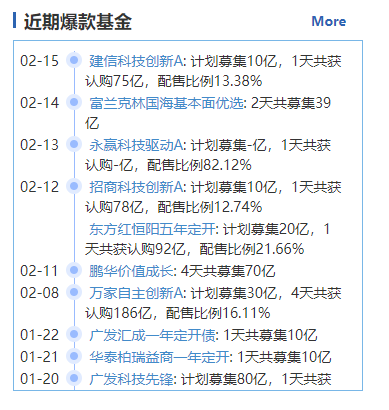Click the 01-21 timeline dot
This screenshot has height=410, width=389.
[74, 356]
